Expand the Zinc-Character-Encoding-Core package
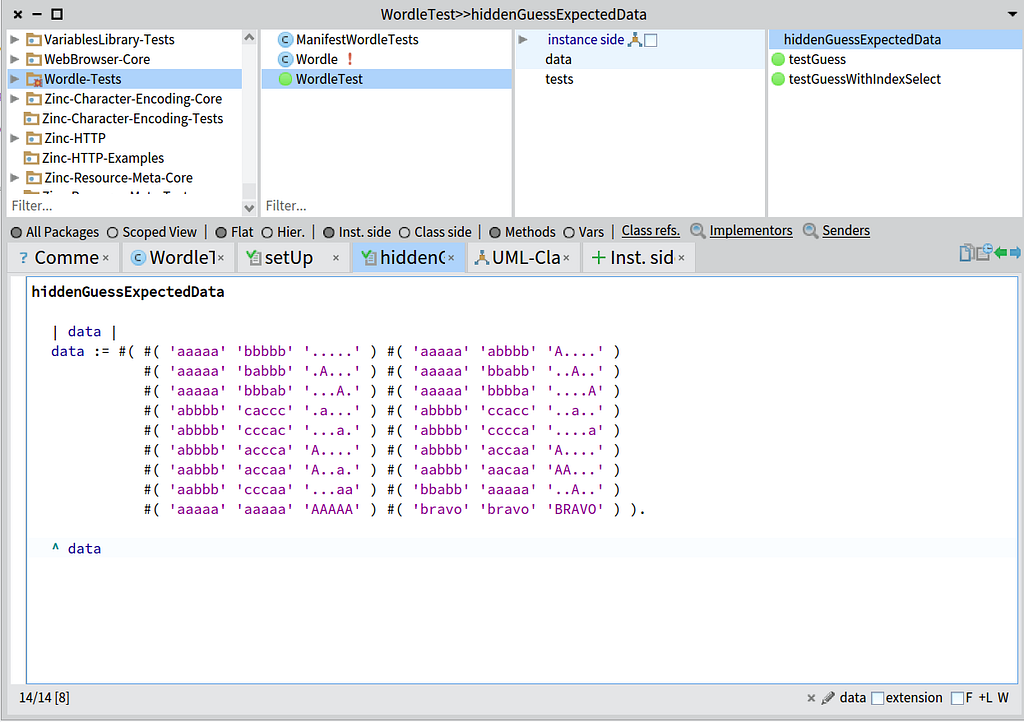The image size is (1024, 722). [x=14, y=99]
